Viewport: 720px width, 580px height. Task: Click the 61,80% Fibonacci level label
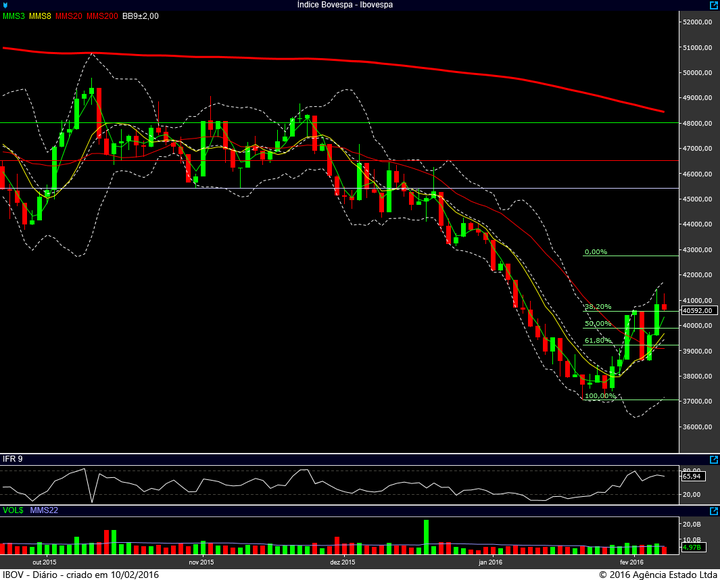coord(598,341)
